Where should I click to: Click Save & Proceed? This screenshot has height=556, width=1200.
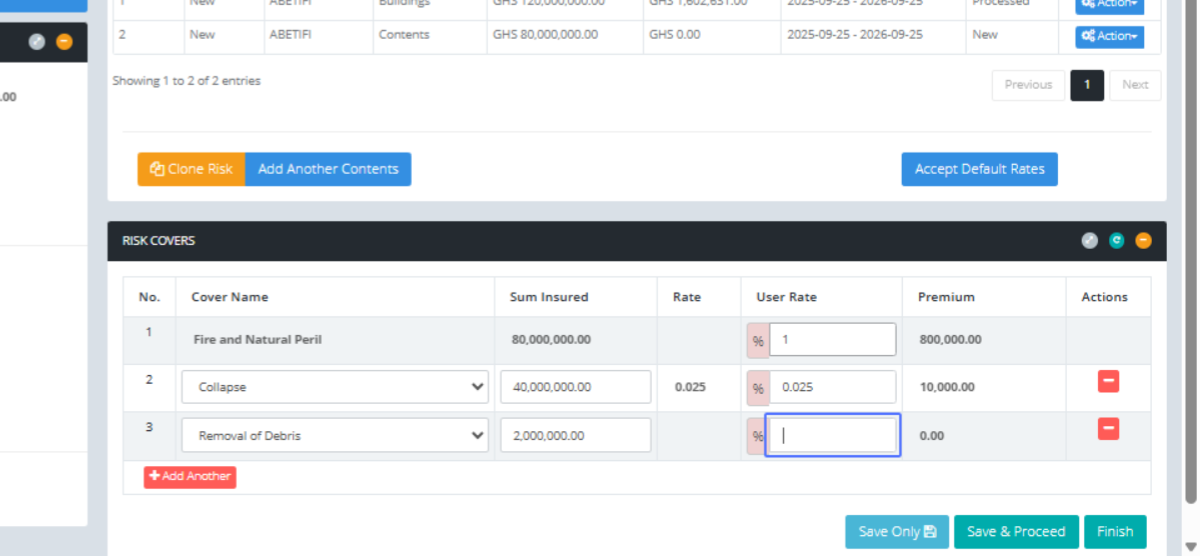1016,532
